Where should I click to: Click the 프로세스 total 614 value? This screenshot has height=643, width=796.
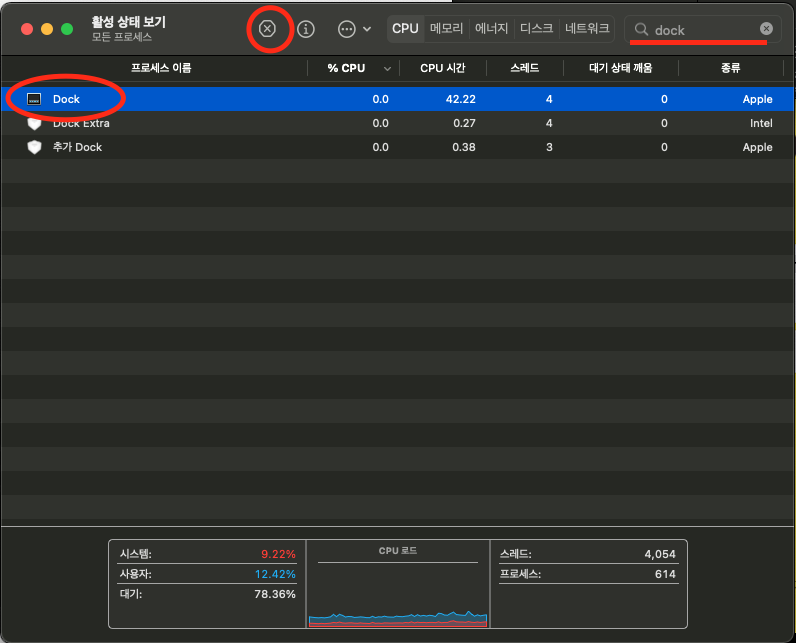665,574
